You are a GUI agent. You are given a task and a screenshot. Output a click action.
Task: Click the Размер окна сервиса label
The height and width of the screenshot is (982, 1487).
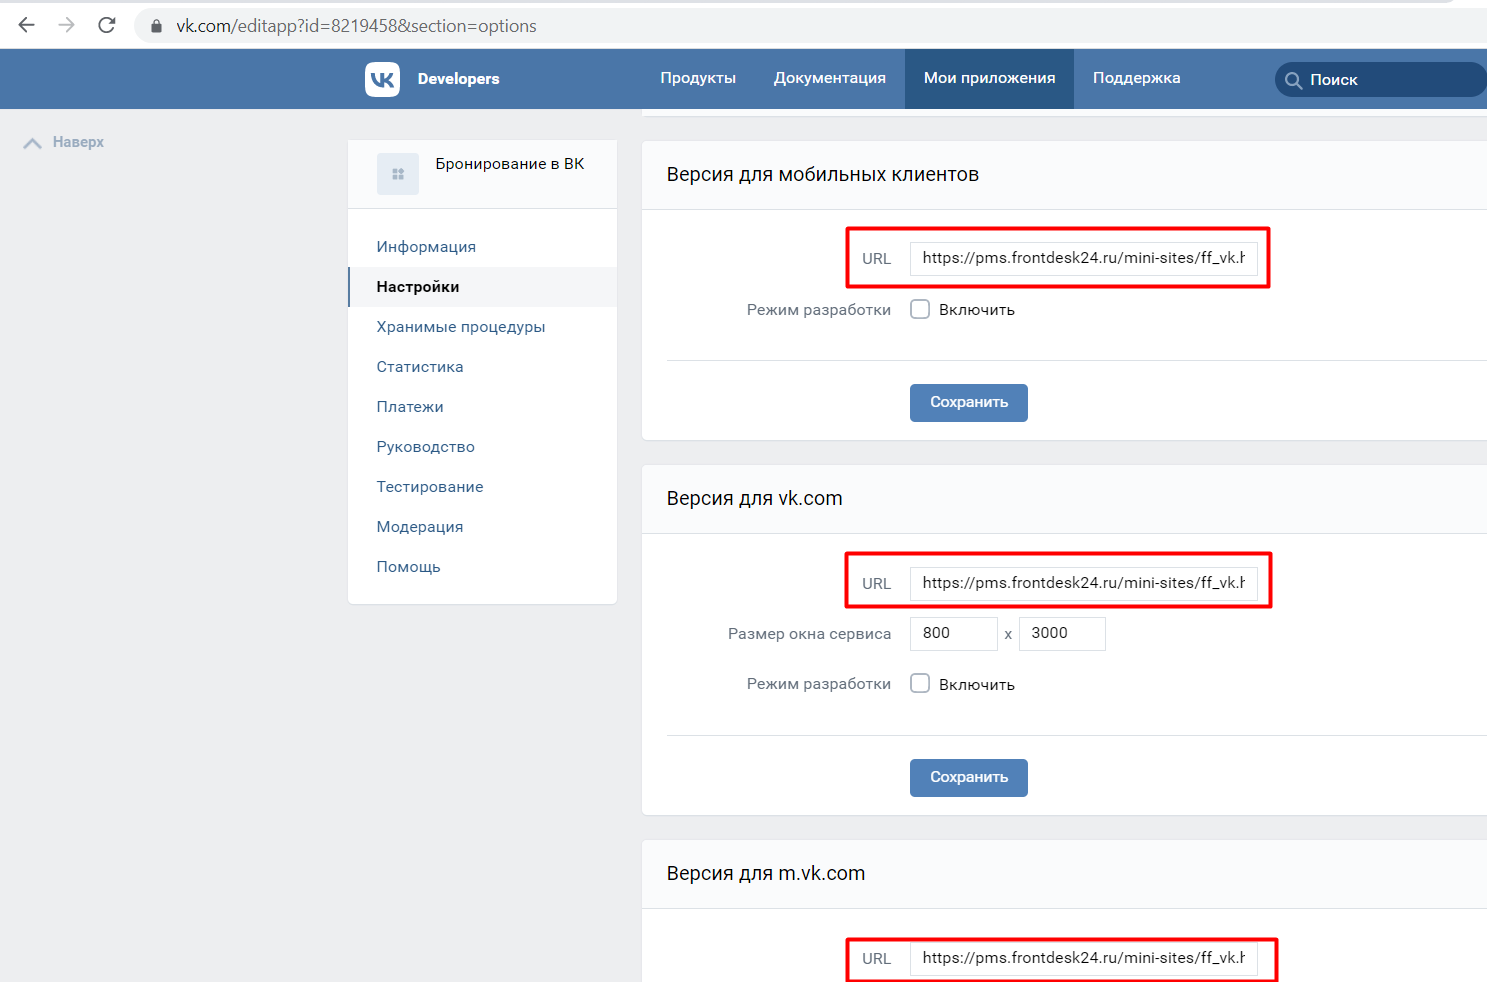coord(809,634)
